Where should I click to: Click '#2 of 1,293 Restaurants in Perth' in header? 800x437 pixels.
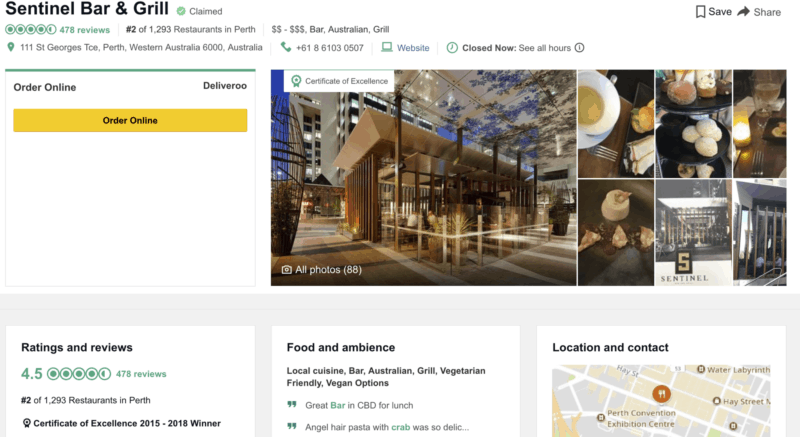191,30
